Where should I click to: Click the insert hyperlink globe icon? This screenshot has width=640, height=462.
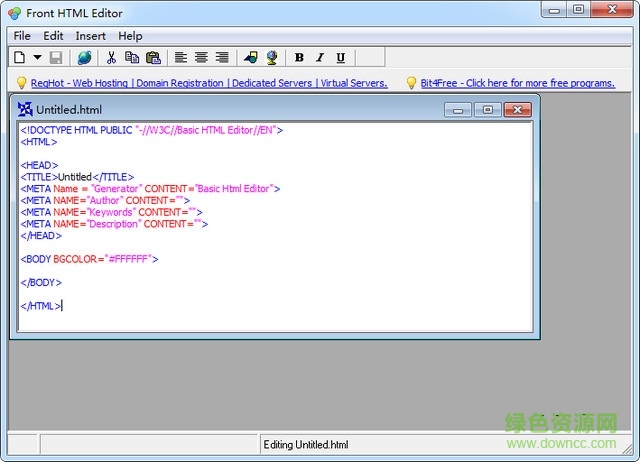[x=271, y=58]
